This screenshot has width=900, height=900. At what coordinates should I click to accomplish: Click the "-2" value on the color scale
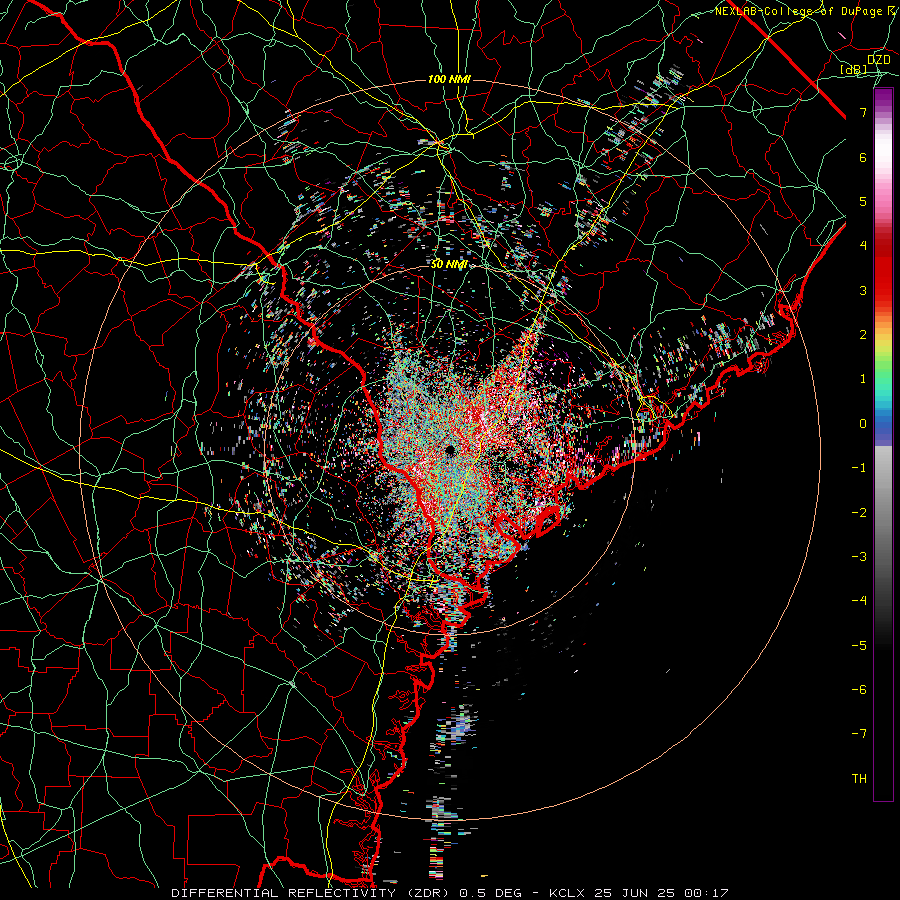pos(859,513)
